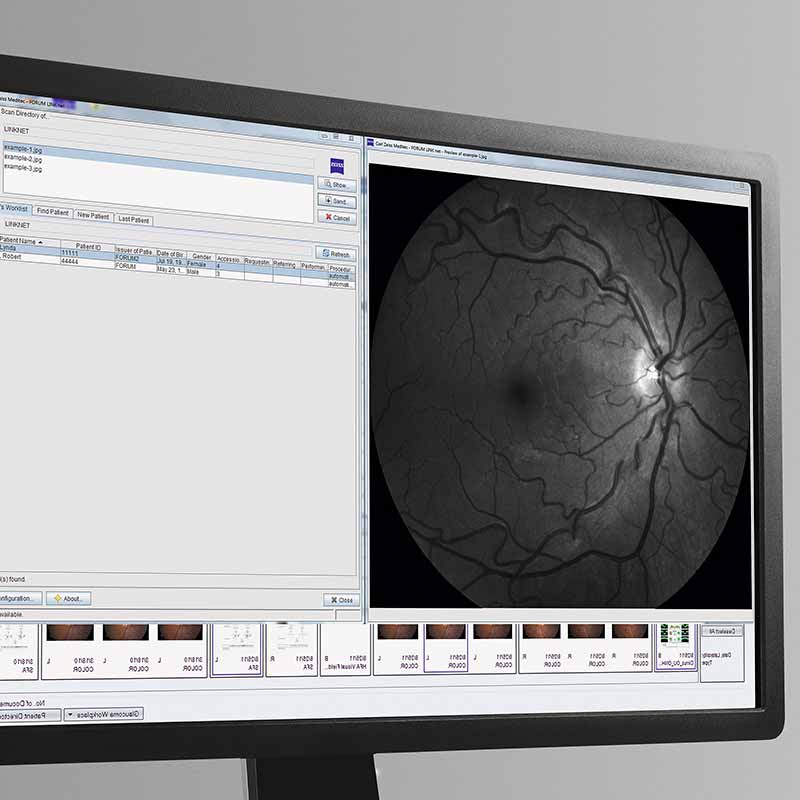This screenshot has width=800, height=800.
Task: Select the SFA thumbnail marked R
Action: click(292, 650)
